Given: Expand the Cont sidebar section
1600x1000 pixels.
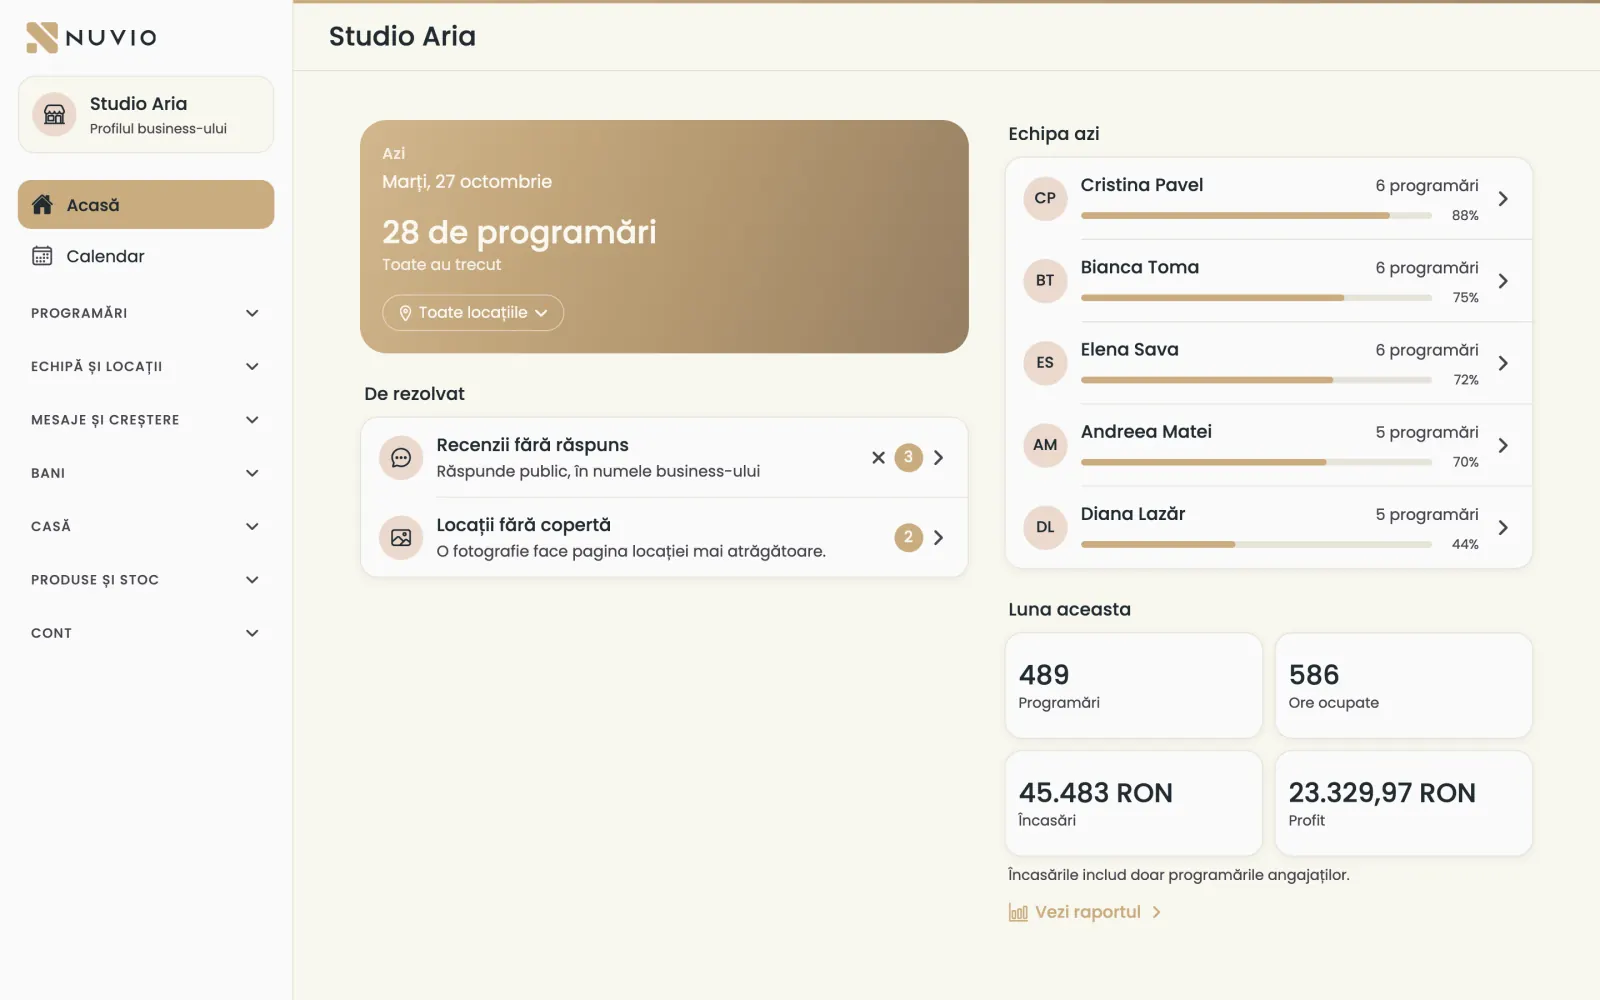Looking at the screenshot, I should [146, 633].
